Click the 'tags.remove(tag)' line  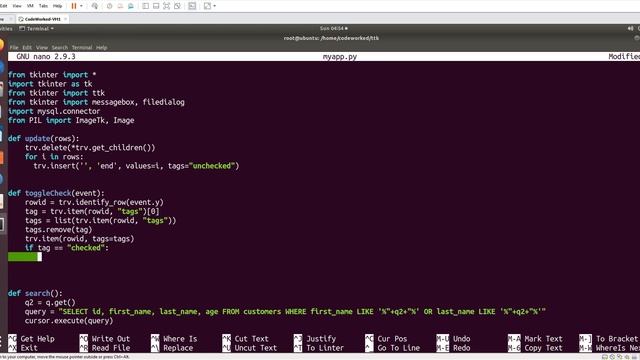click(58, 229)
